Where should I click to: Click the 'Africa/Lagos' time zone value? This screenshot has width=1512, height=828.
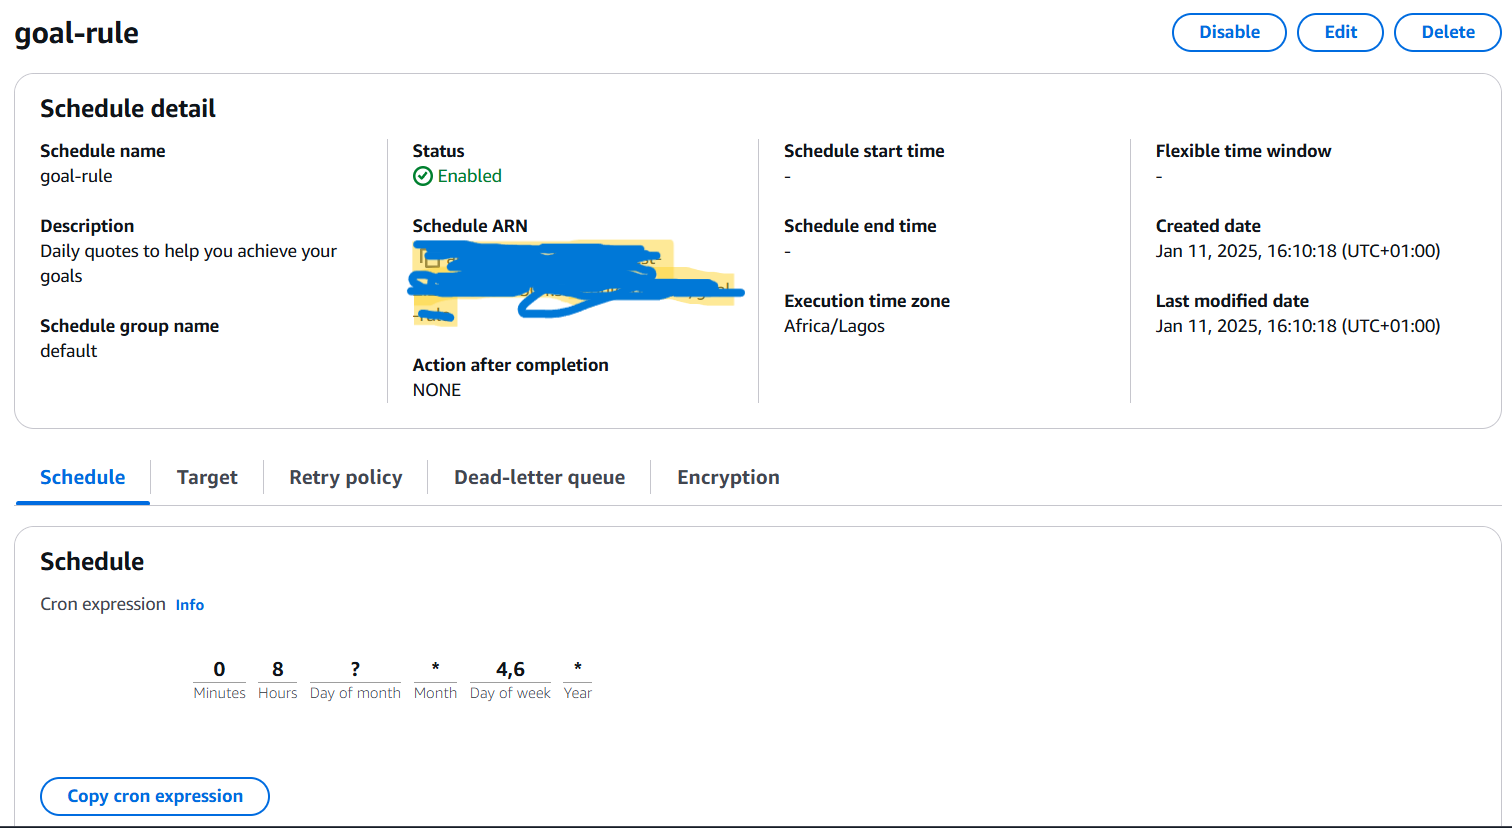tap(834, 326)
